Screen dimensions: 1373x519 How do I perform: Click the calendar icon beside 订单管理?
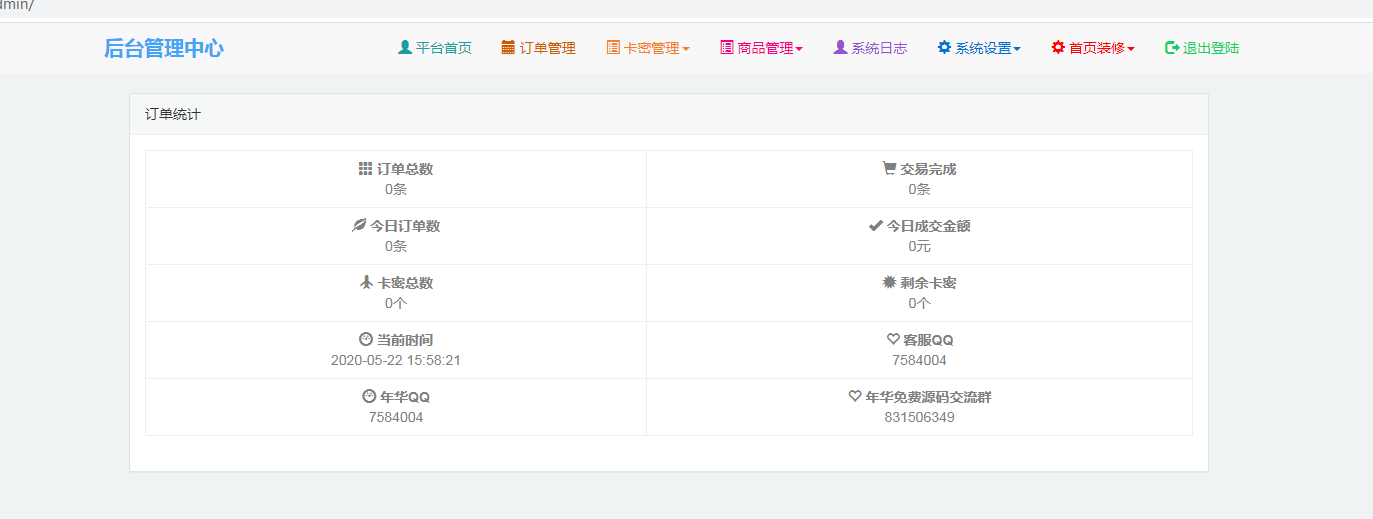click(x=508, y=47)
